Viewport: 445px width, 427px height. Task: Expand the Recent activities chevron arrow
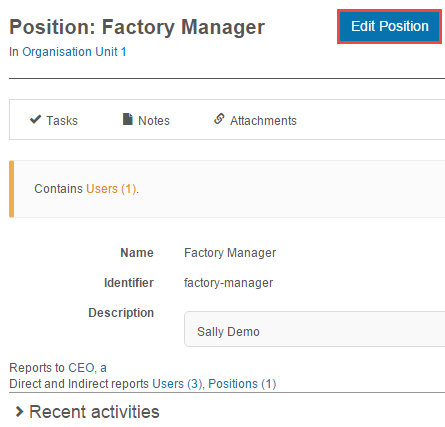click(x=20, y=412)
